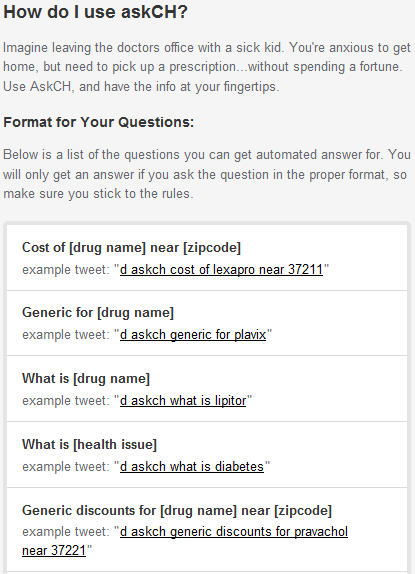Click the 'Cost of [drug name] near [zipcode]' title
This screenshot has height=574, width=415.
click(131, 247)
